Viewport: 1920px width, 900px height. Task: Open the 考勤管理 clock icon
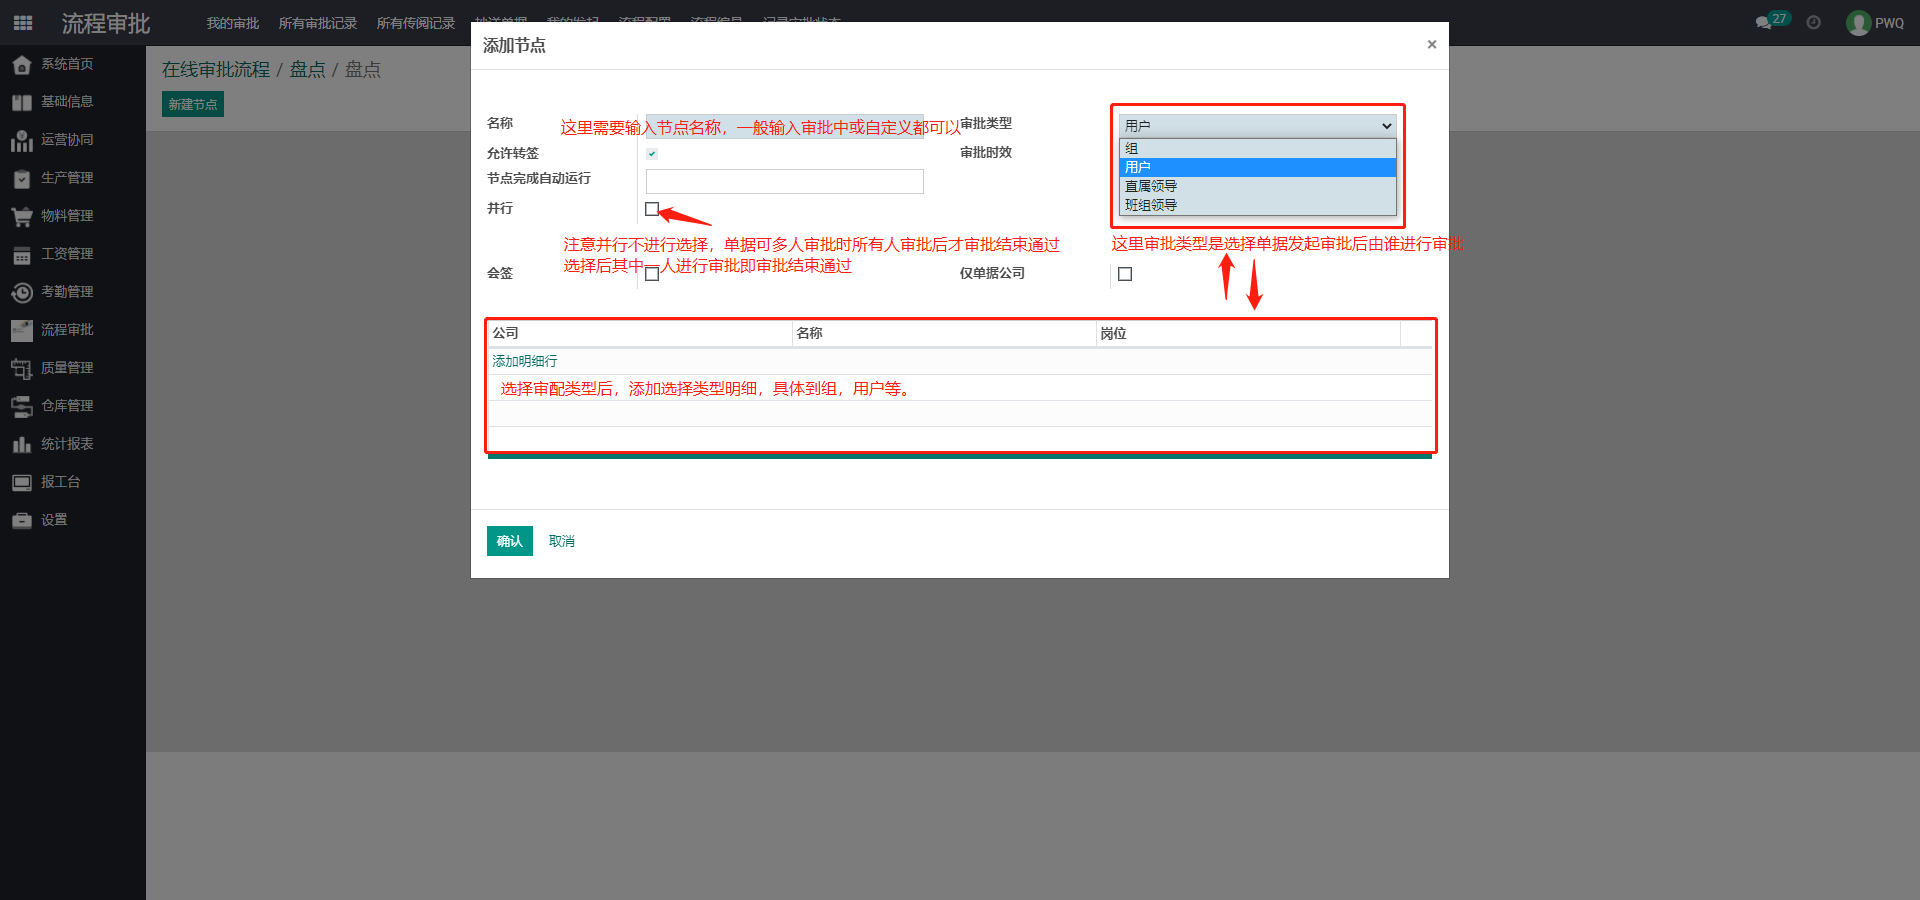coord(22,292)
